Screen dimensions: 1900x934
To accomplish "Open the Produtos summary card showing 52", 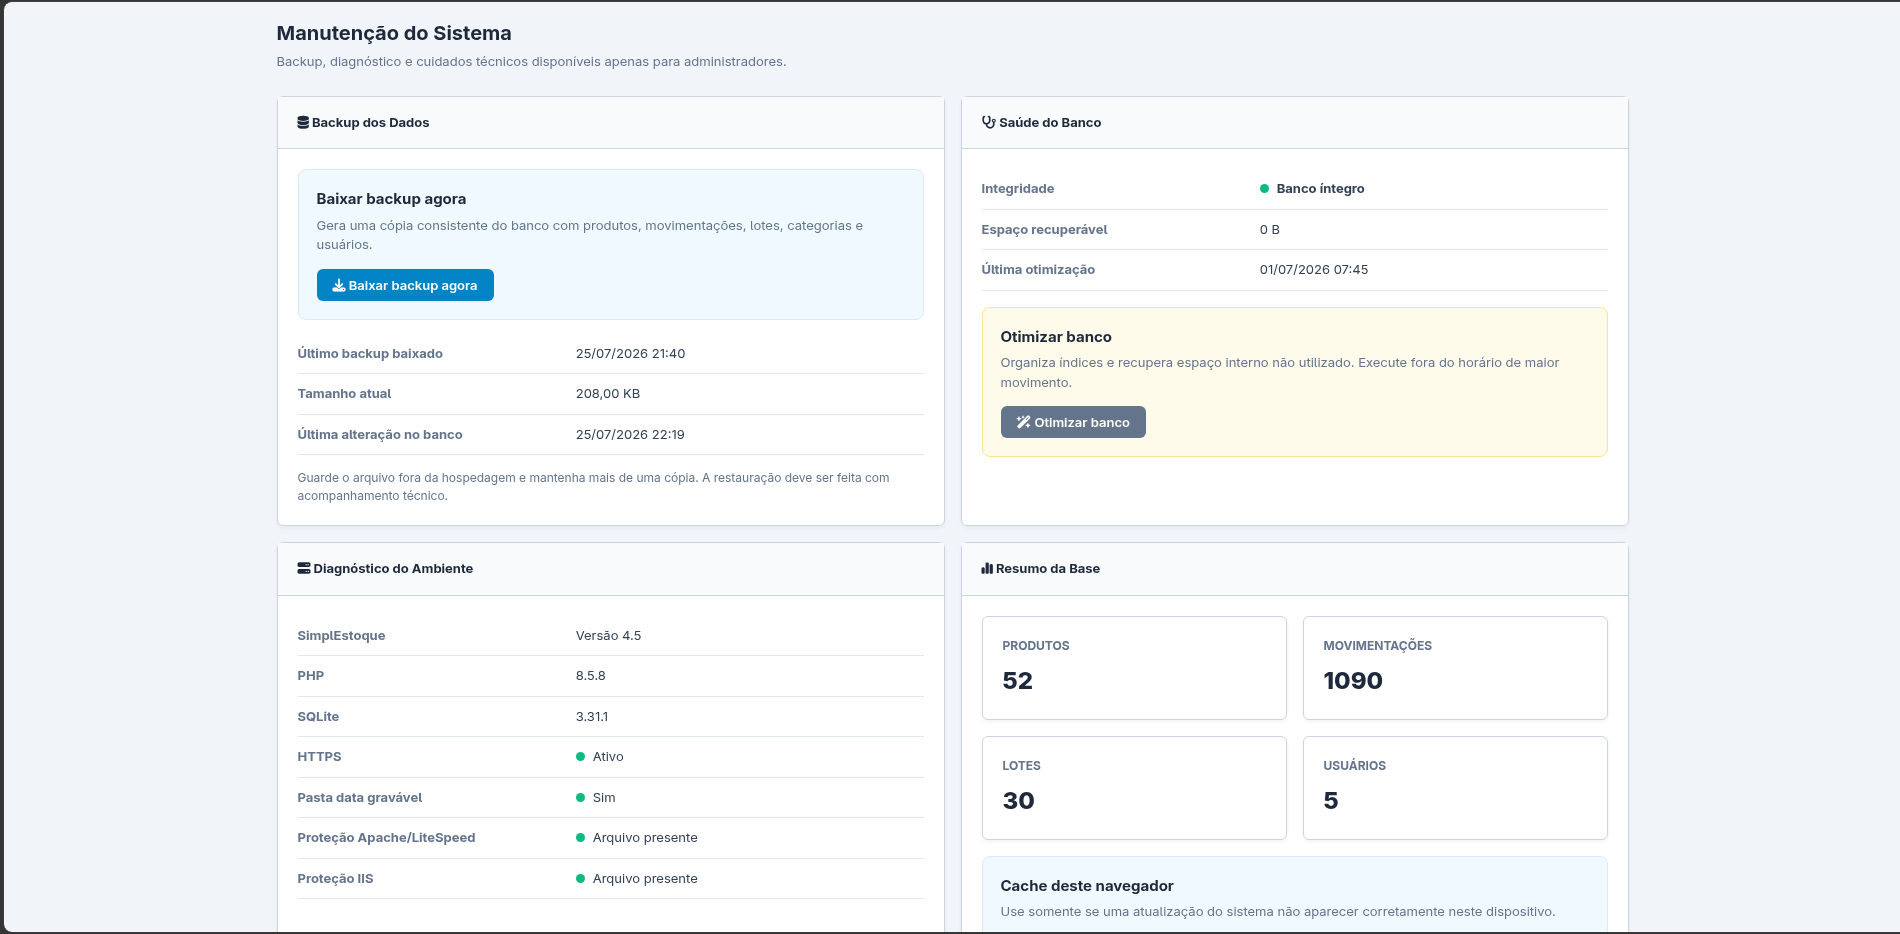I will click(1134, 668).
